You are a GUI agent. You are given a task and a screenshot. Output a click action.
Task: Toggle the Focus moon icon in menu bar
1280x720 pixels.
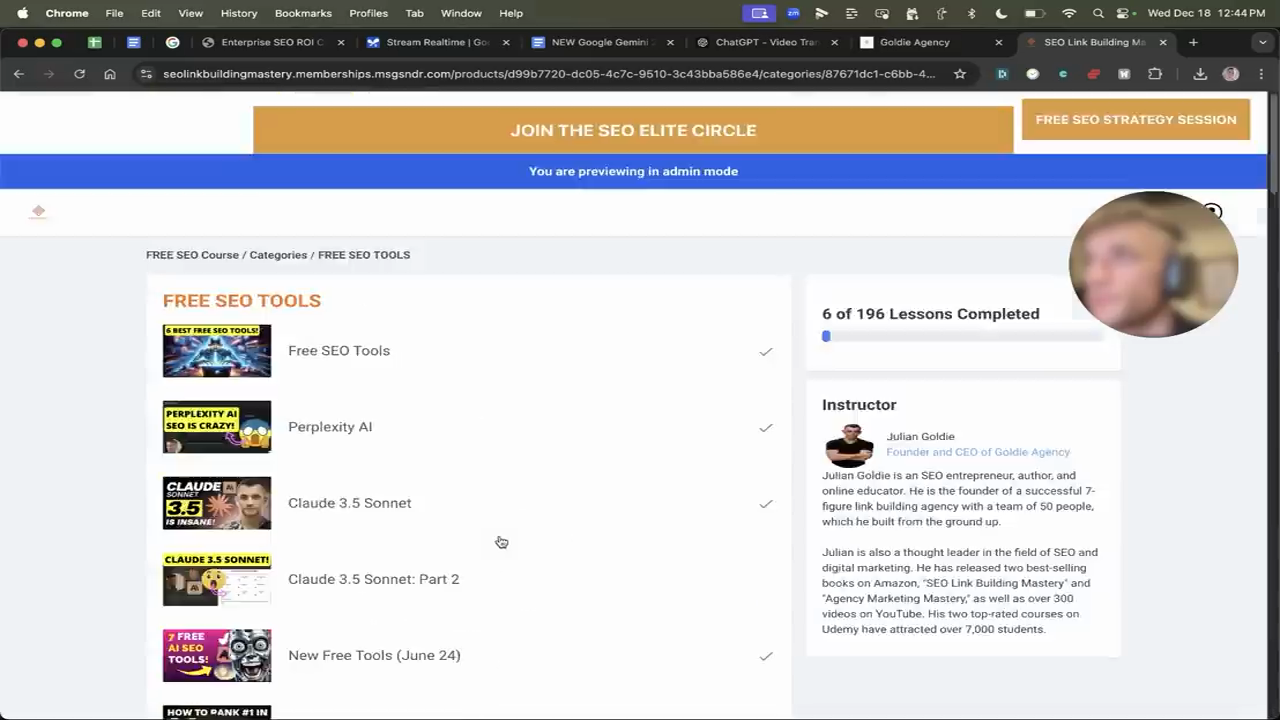[x=1001, y=13]
